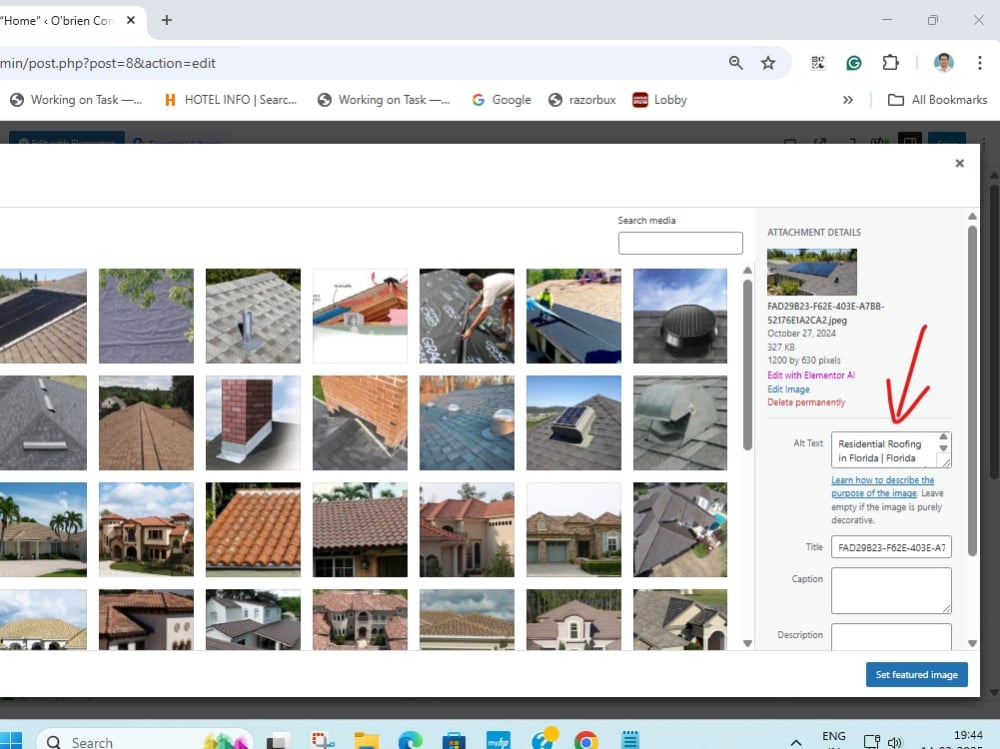
Task: Click the Title input field
Action: (x=891, y=547)
